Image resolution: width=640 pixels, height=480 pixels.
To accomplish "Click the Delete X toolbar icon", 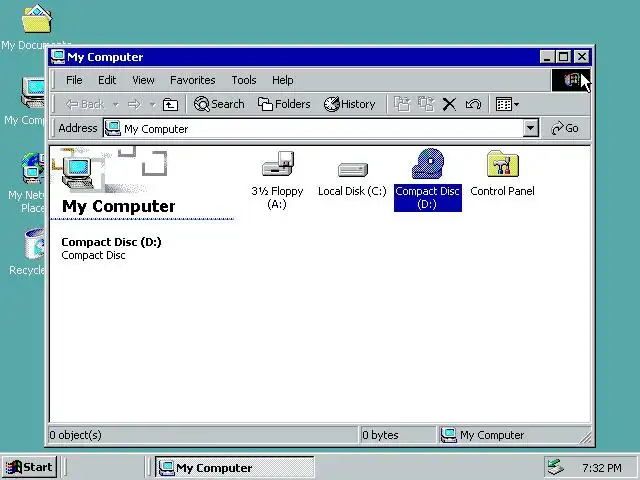I will click(x=449, y=104).
